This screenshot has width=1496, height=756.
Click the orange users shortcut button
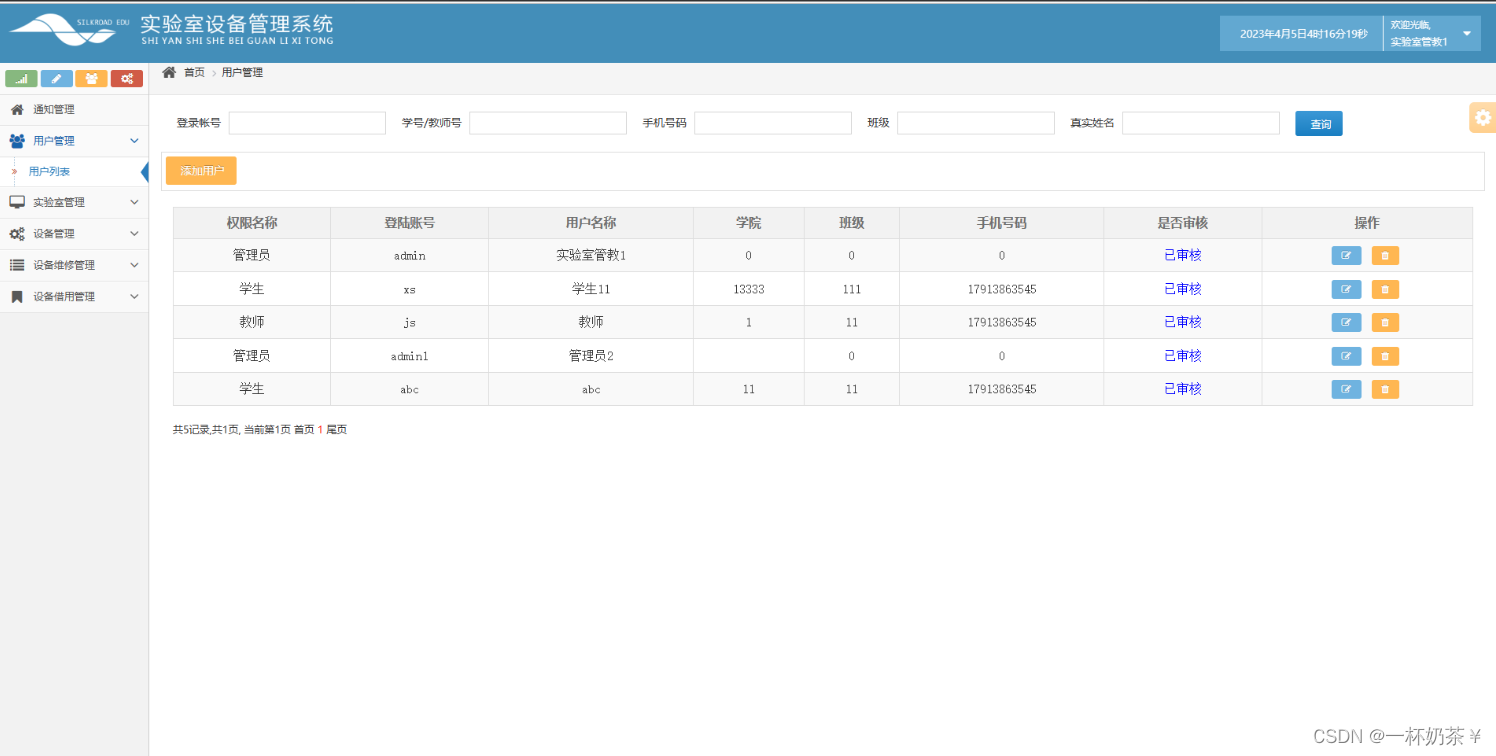pyautogui.click(x=91, y=79)
